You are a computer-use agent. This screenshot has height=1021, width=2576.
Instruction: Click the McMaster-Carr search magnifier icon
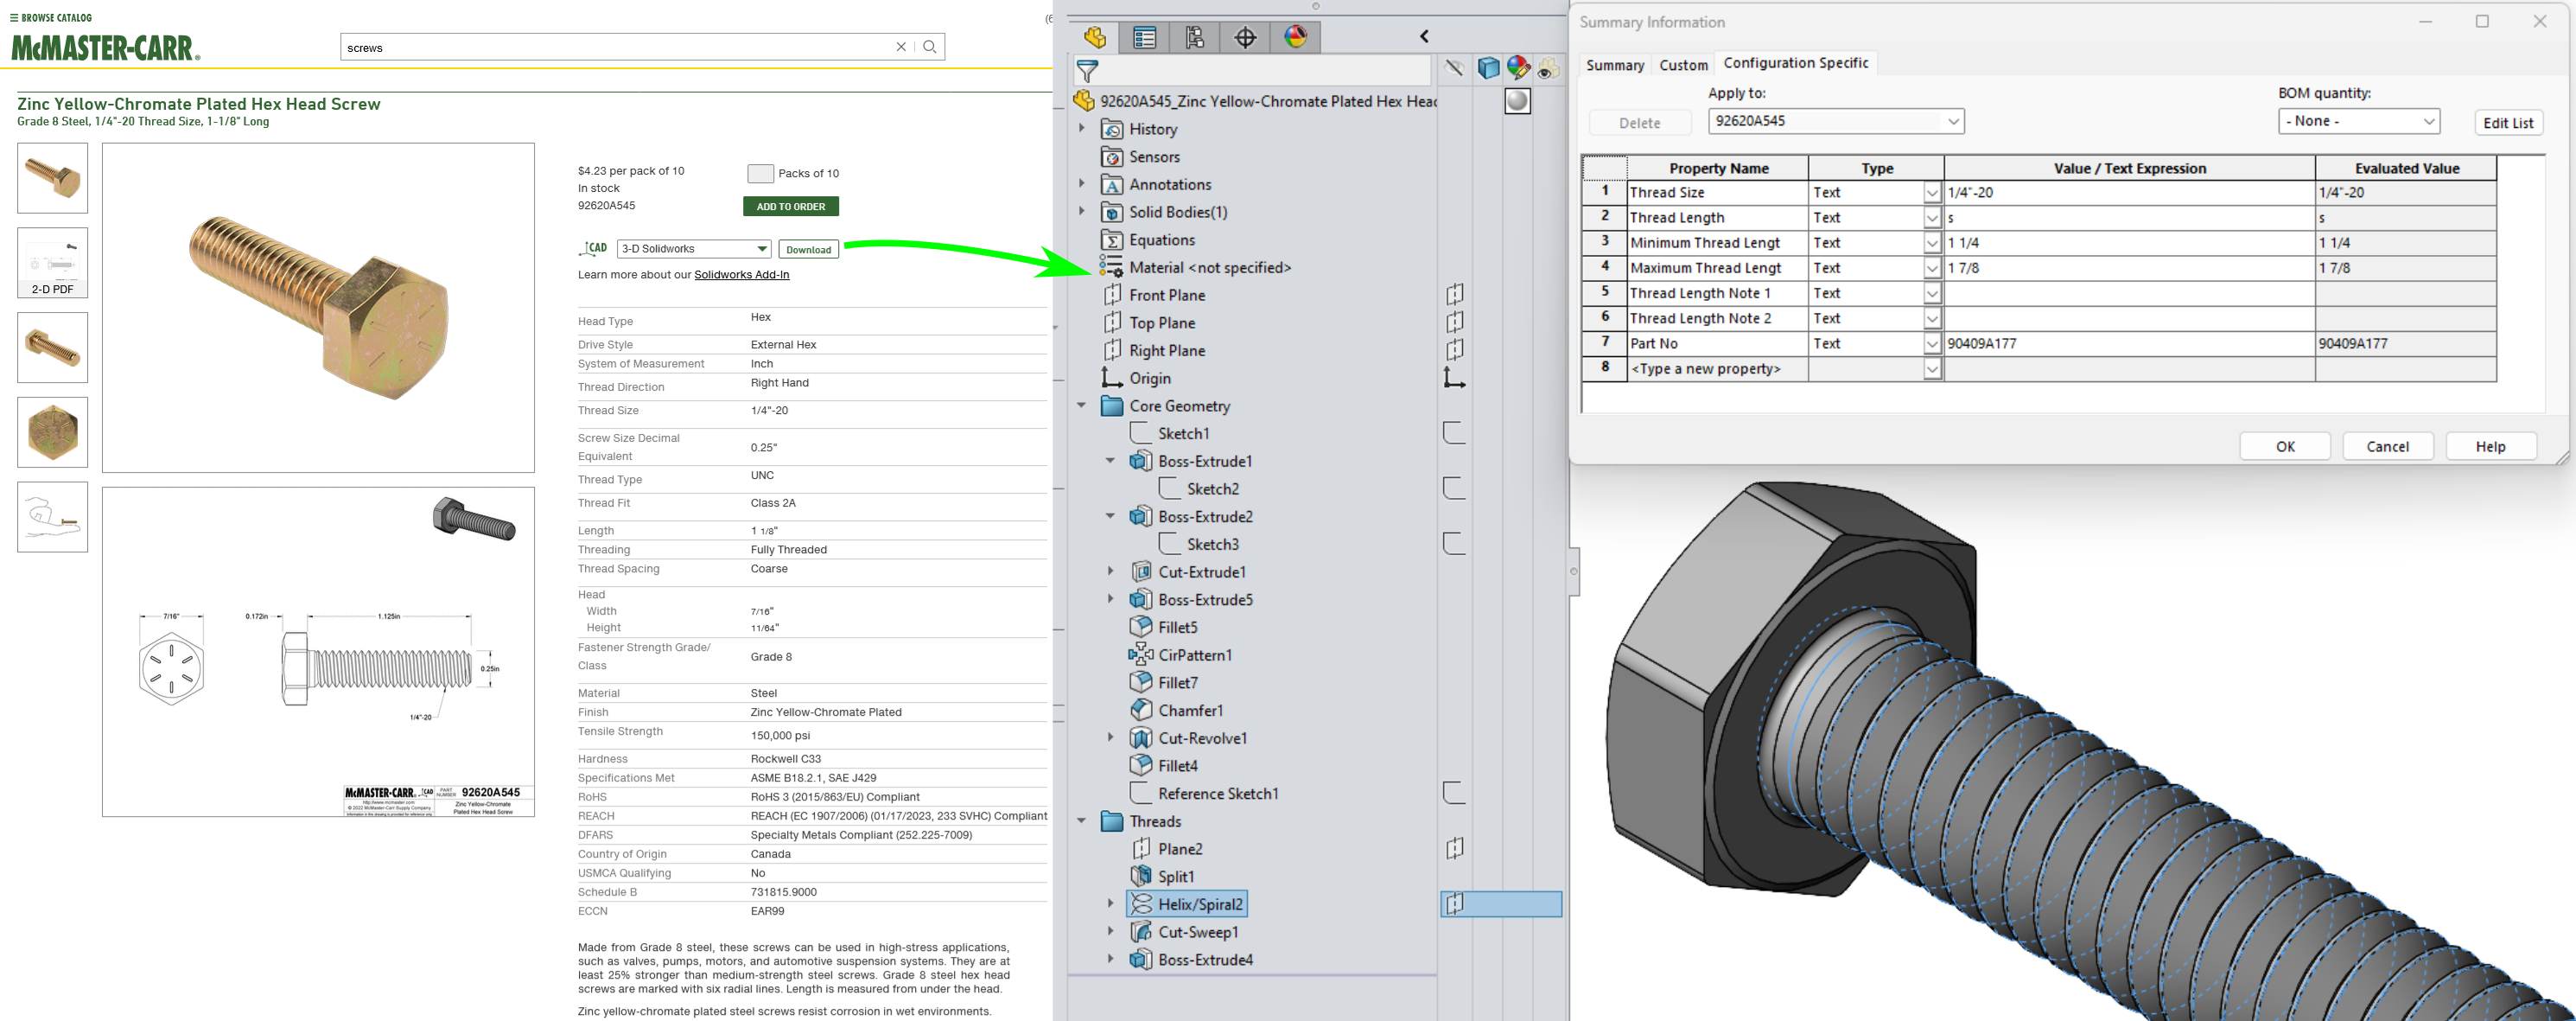[930, 47]
